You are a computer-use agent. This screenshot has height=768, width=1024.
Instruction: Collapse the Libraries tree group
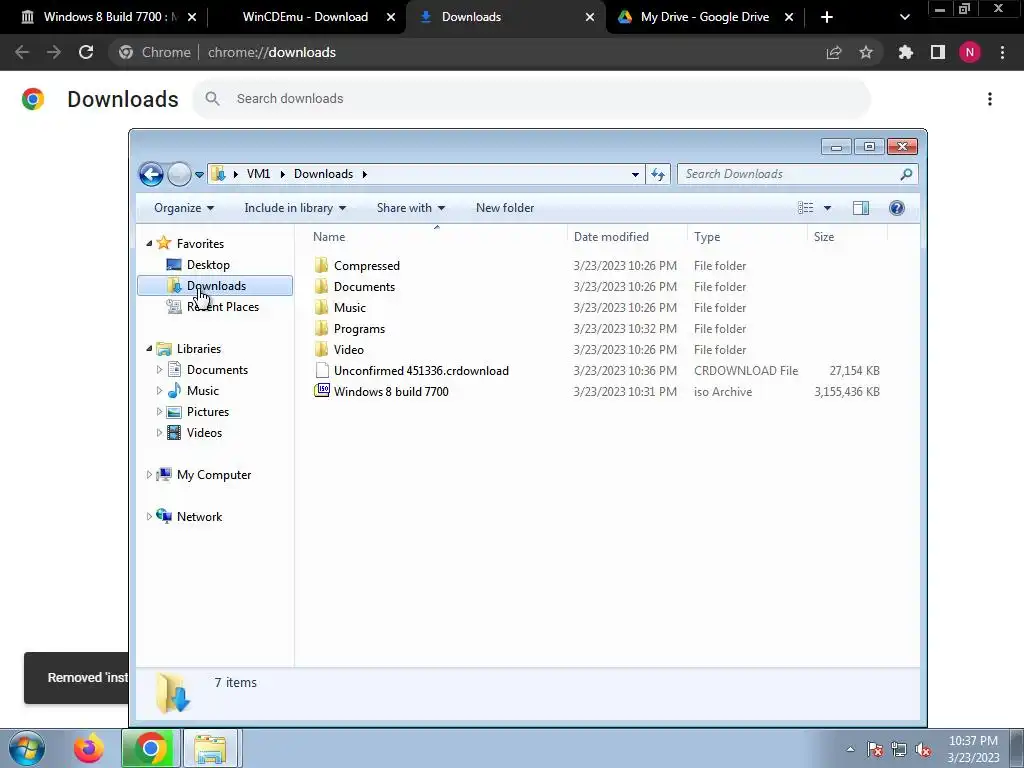(149, 349)
